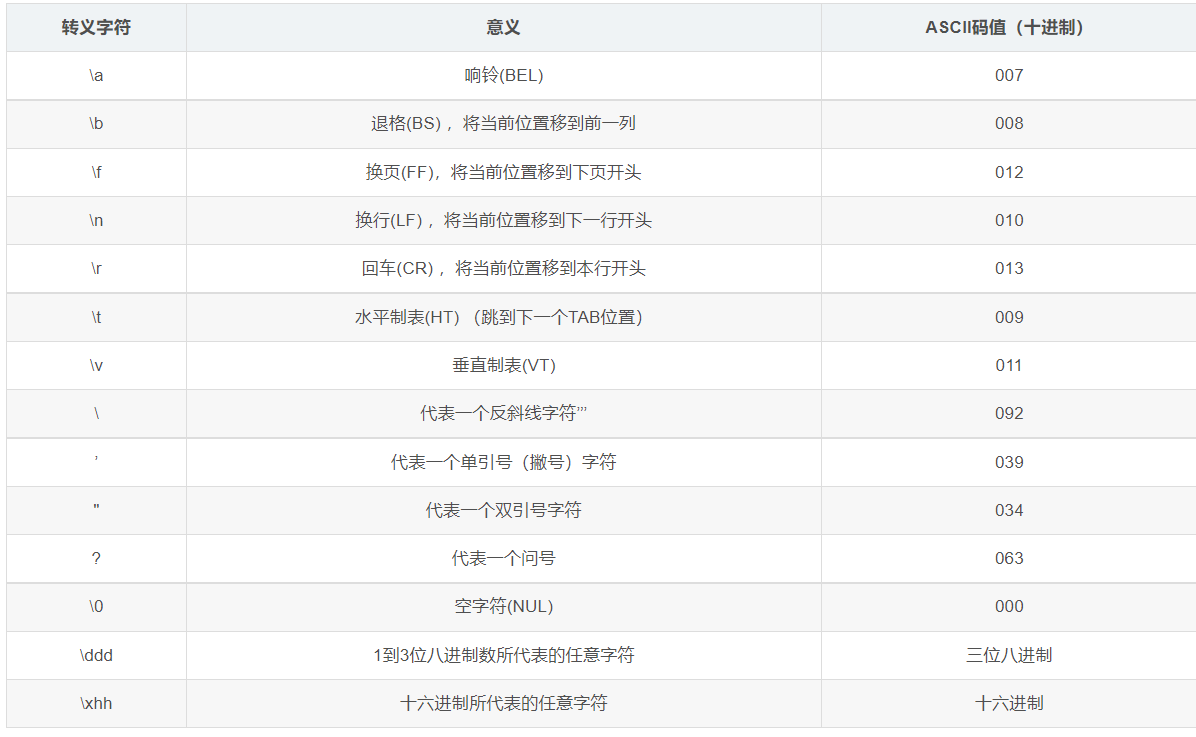This screenshot has width=1196, height=737.
Task: Click the 换行(LF) description cell
Action: click(503, 220)
